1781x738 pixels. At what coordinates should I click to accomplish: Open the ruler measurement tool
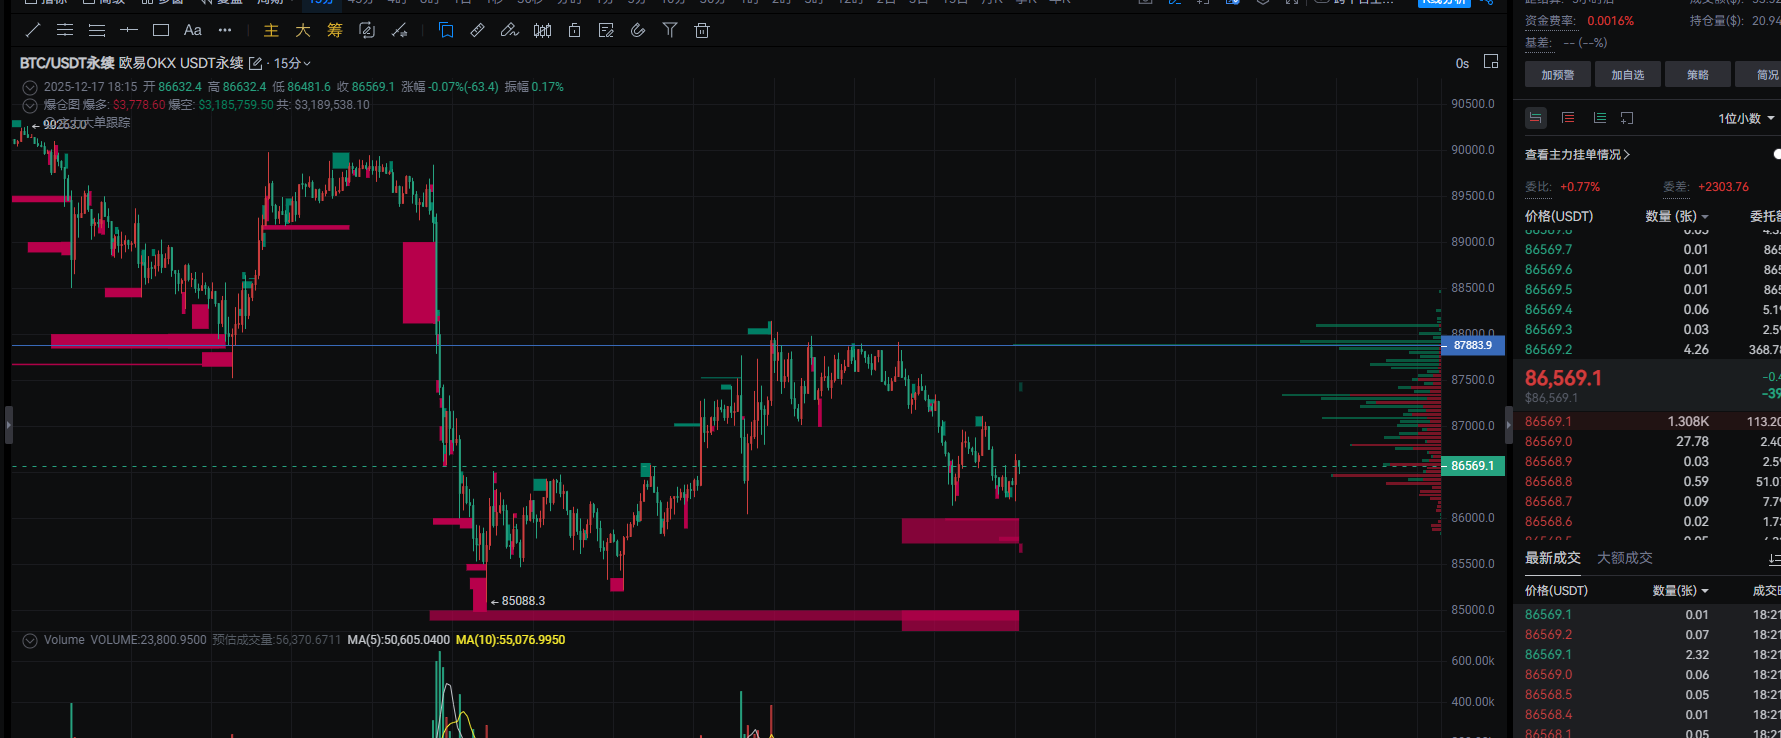tap(478, 30)
